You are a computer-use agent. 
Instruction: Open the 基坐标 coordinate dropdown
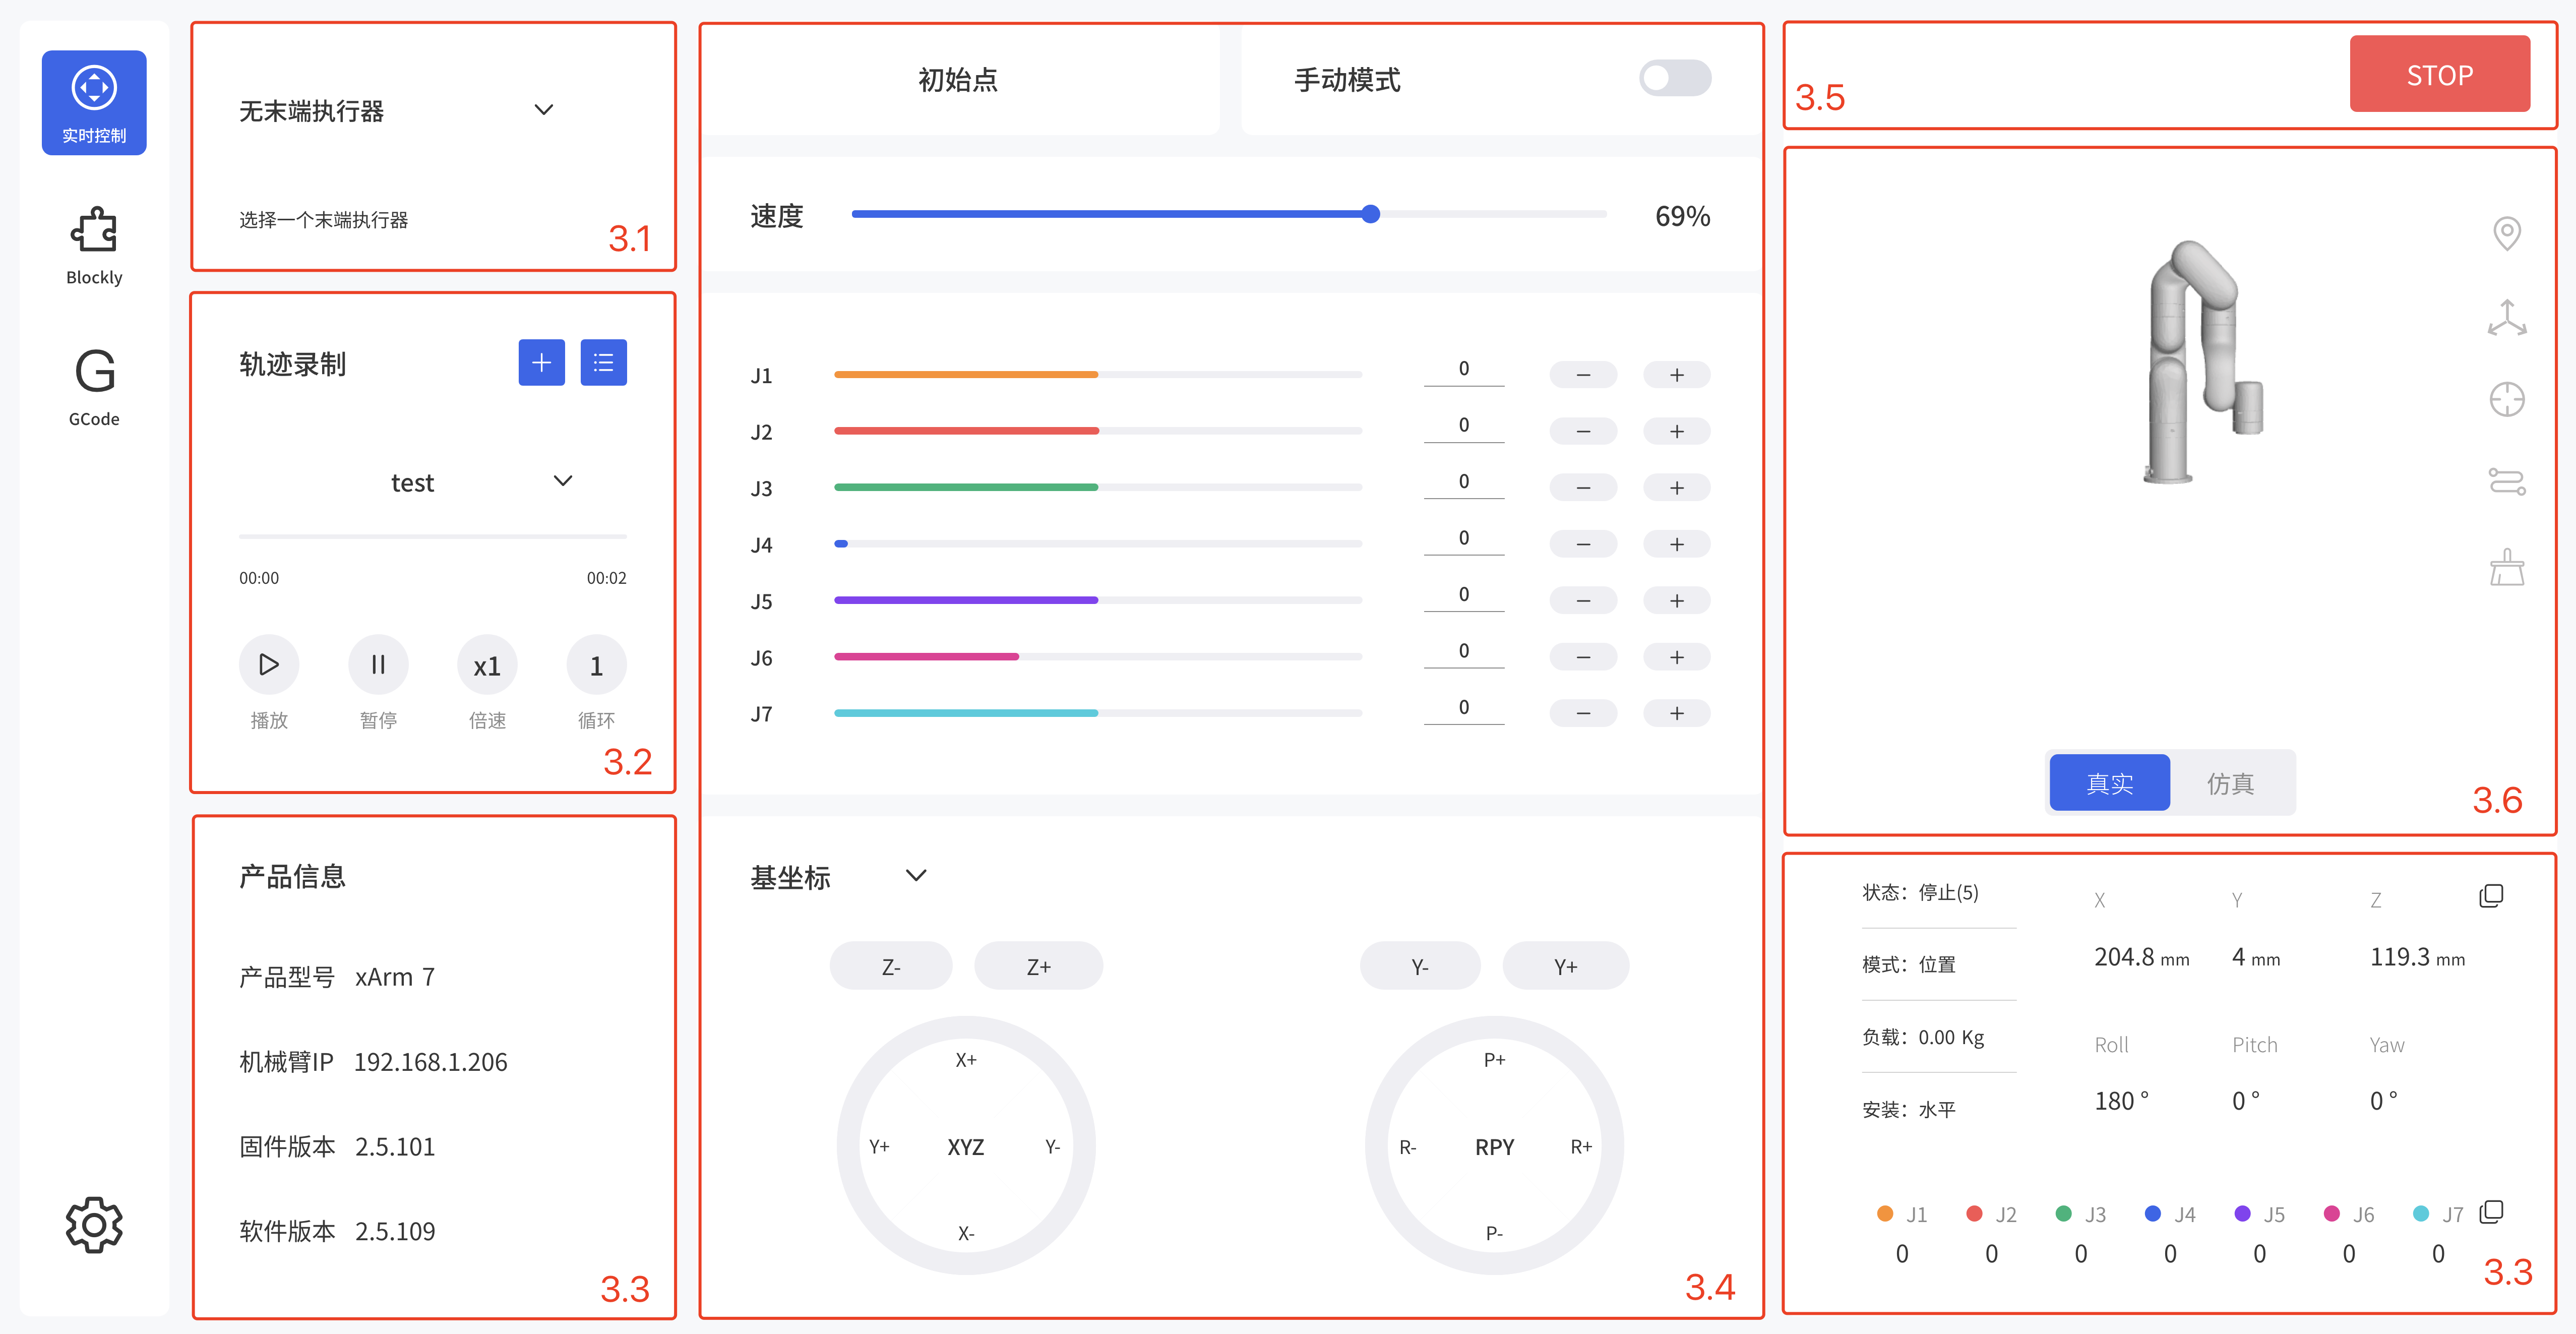(x=916, y=875)
